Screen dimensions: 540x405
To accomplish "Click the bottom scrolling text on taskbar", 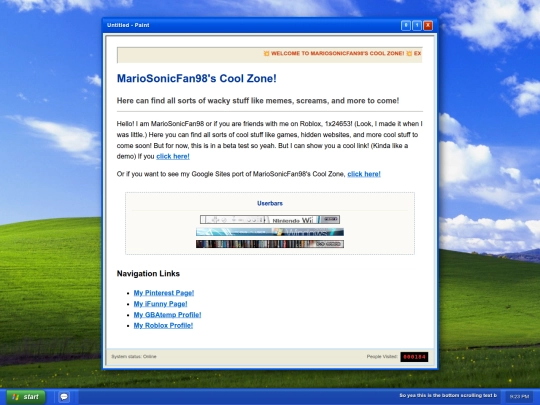I will pos(448,395).
